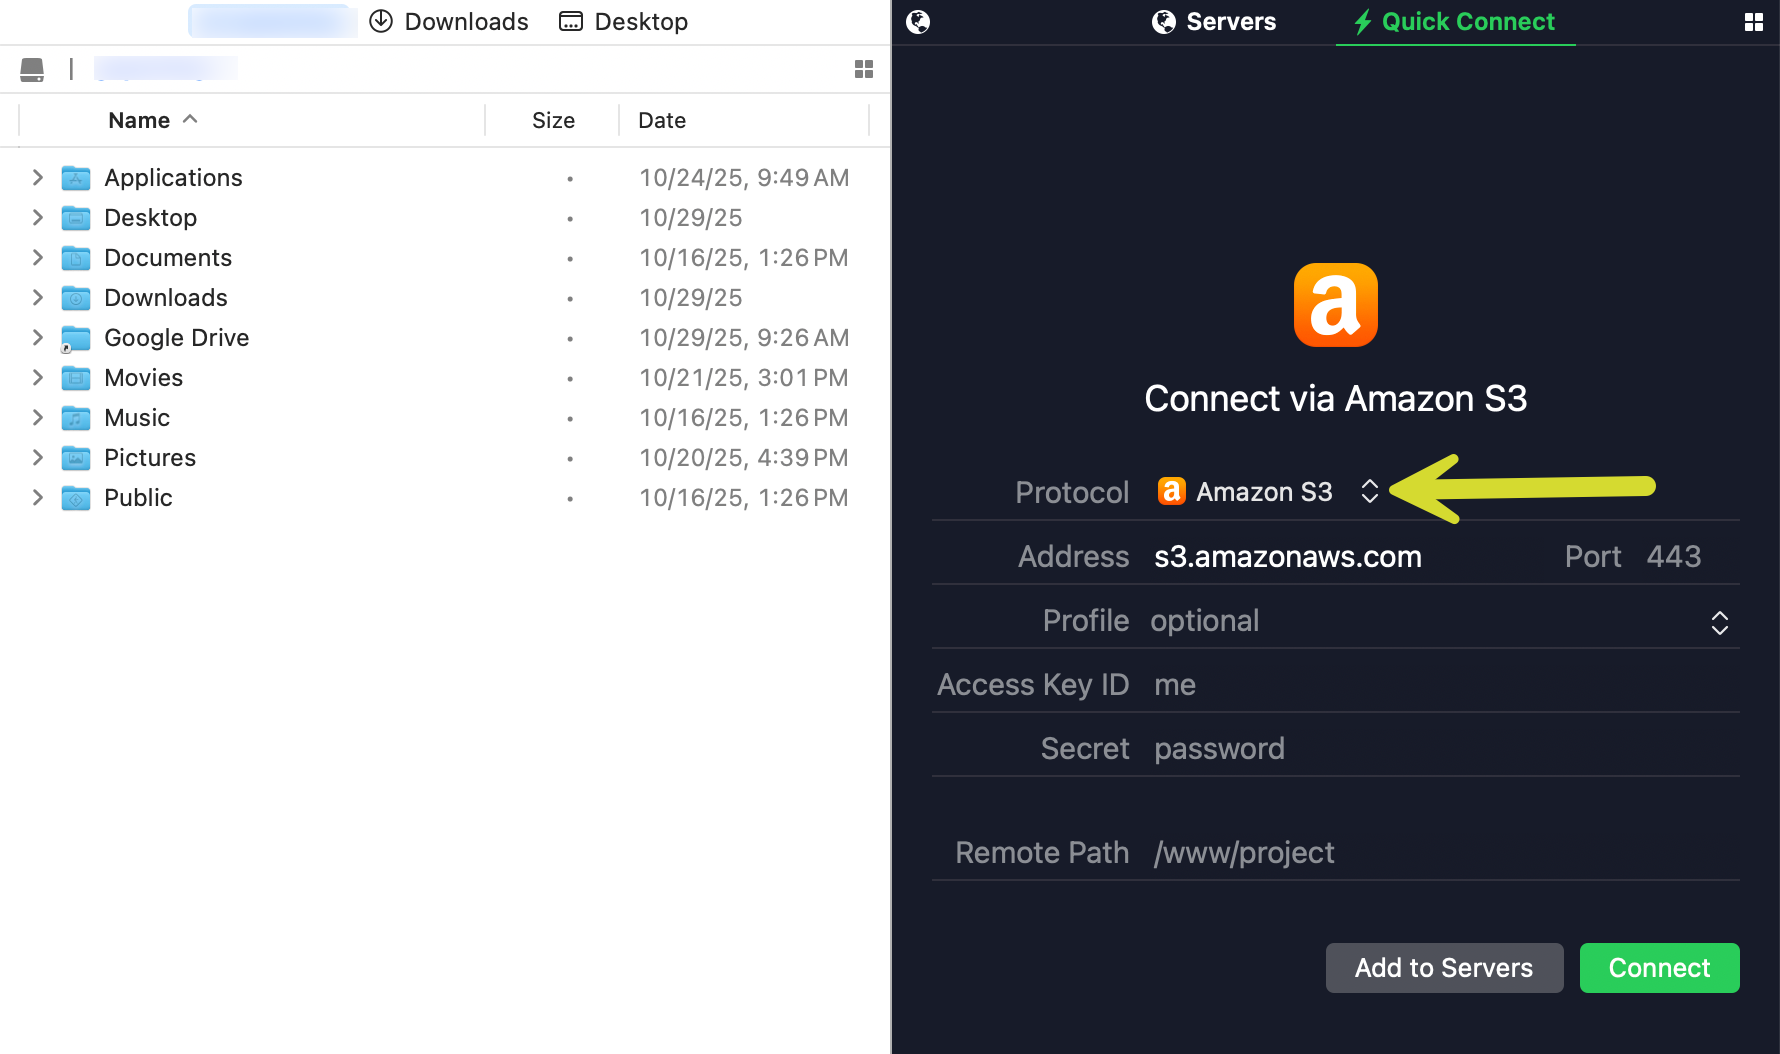Image resolution: width=1780 pixels, height=1054 pixels.
Task: Expand the Applications folder
Action: (37, 178)
